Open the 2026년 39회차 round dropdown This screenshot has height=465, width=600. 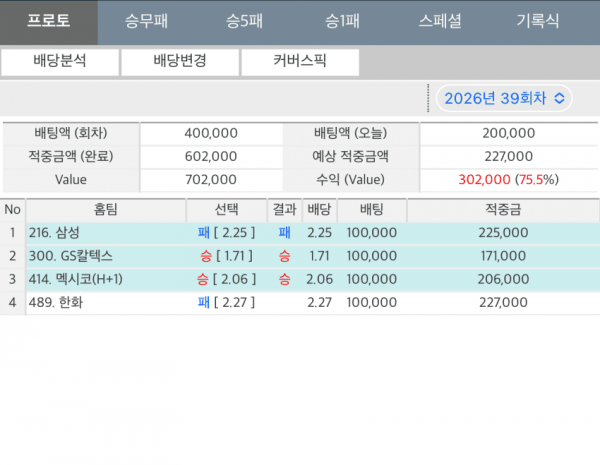(x=504, y=98)
